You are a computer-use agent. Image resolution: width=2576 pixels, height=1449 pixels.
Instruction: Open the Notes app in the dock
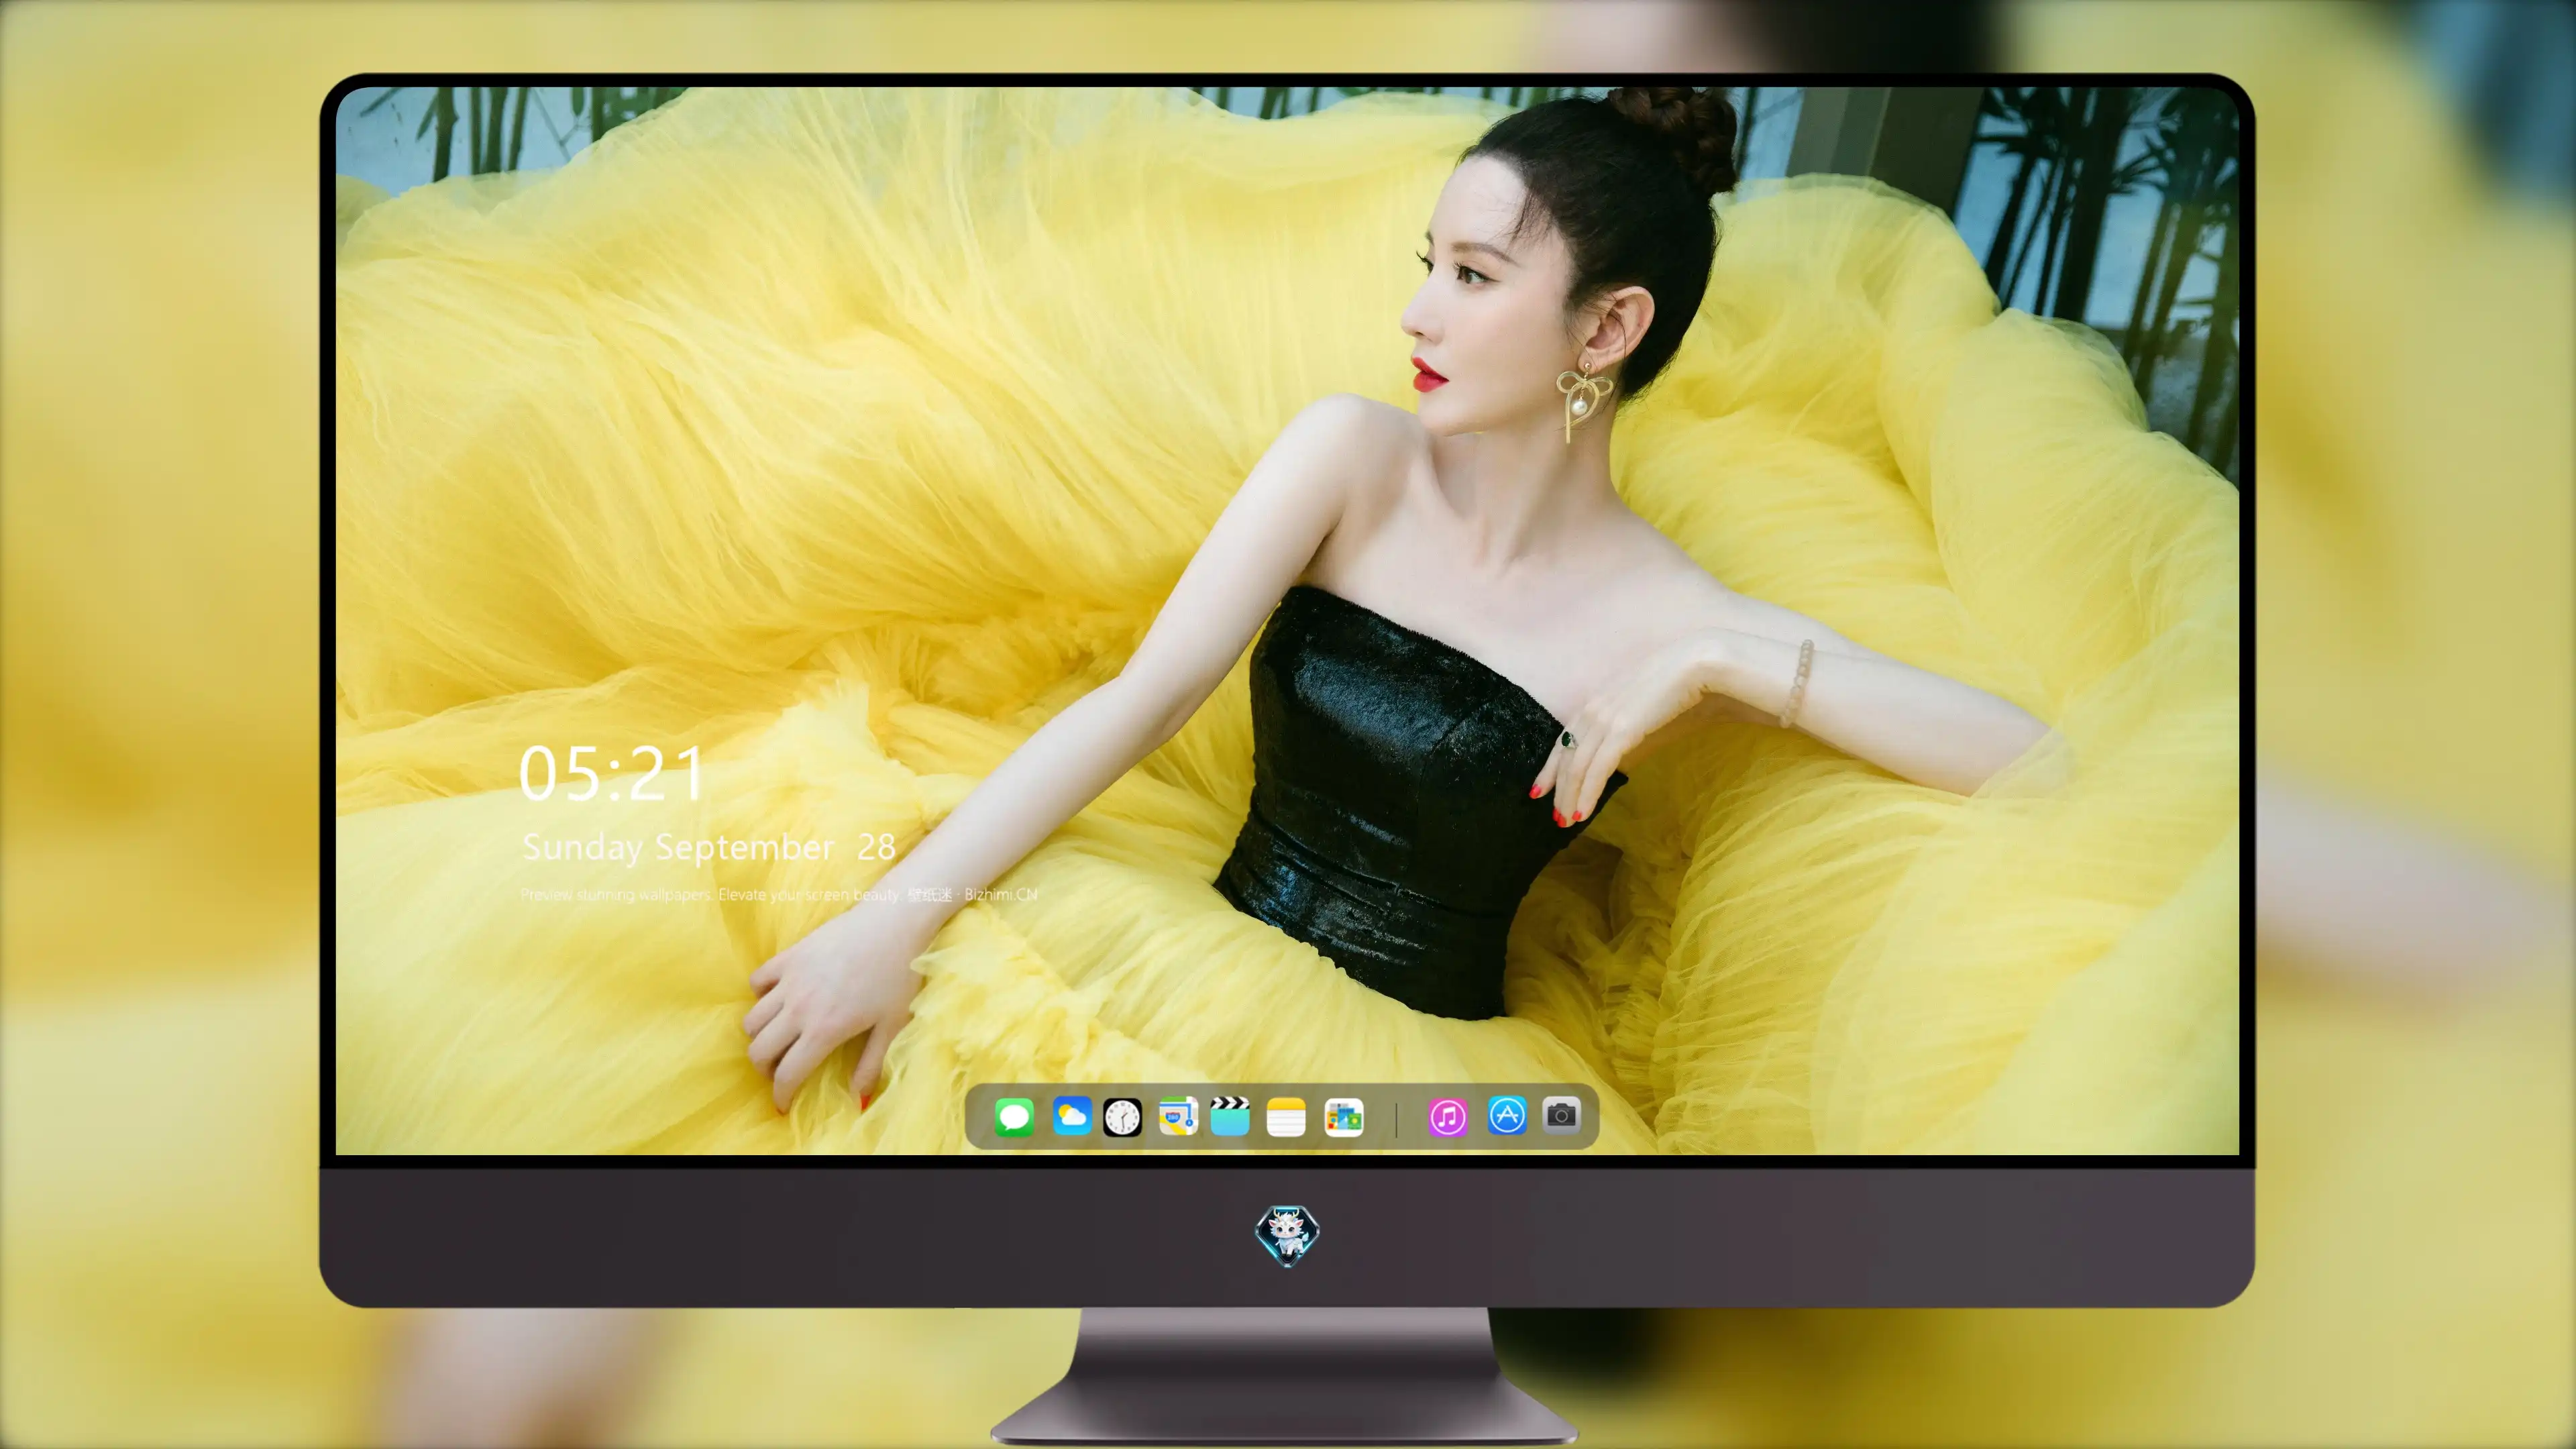[1286, 1117]
